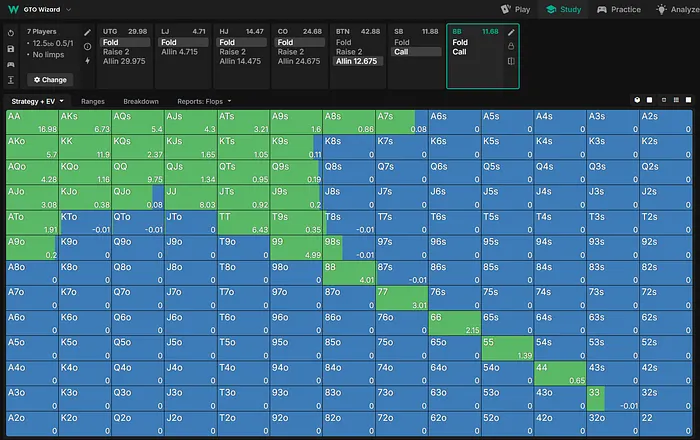Switch to the Ranges tab
This screenshot has width=700, height=440.
tap(93, 101)
